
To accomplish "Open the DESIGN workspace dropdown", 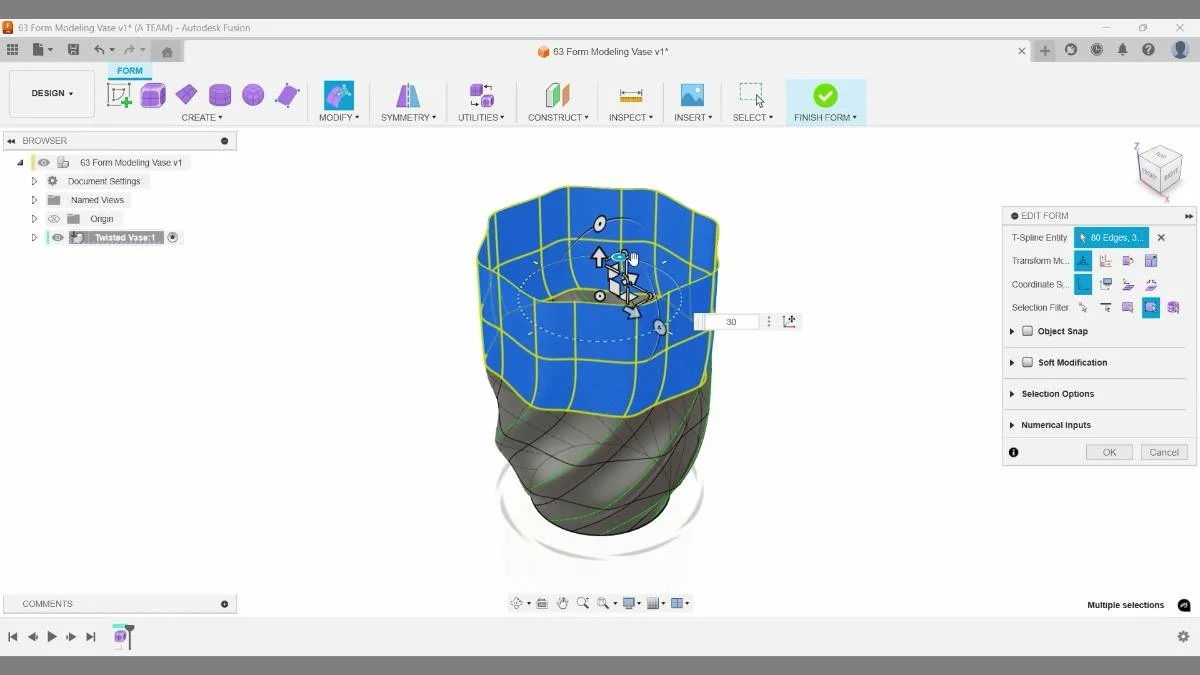I will click(x=52, y=93).
